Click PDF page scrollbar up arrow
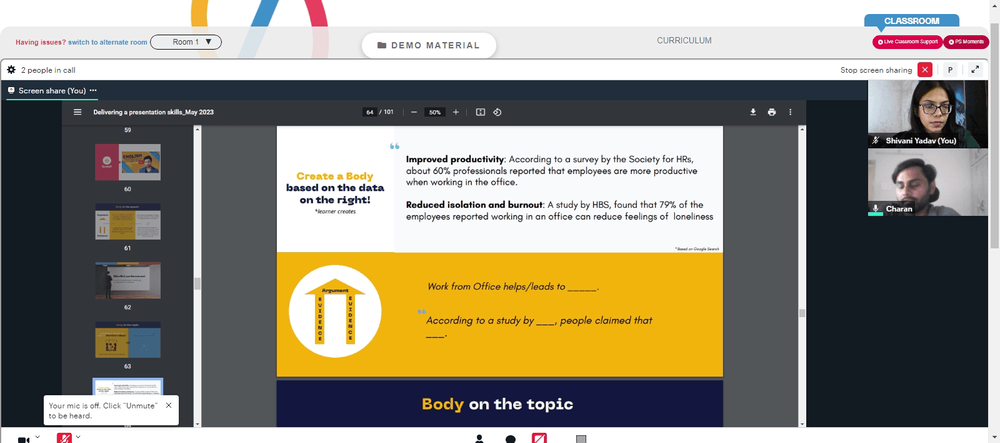Screen dimensions: 1000x443 pyautogui.click(x=802, y=129)
